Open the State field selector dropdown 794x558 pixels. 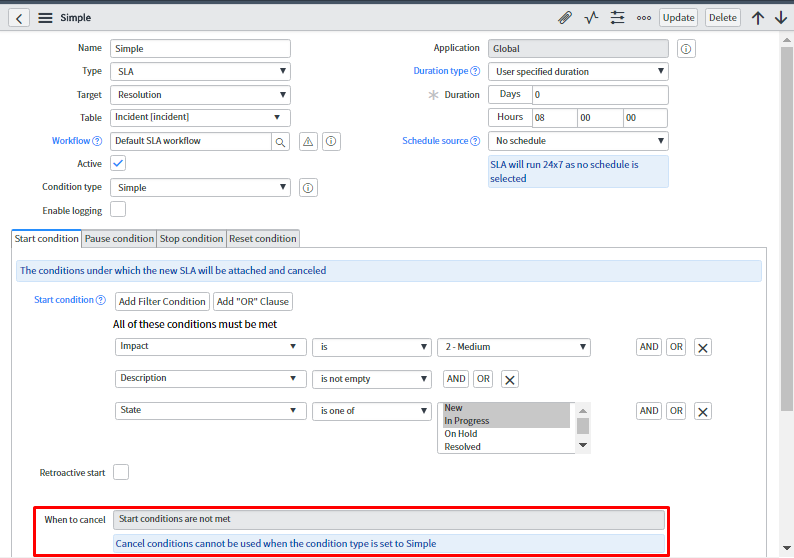[x=211, y=411]
